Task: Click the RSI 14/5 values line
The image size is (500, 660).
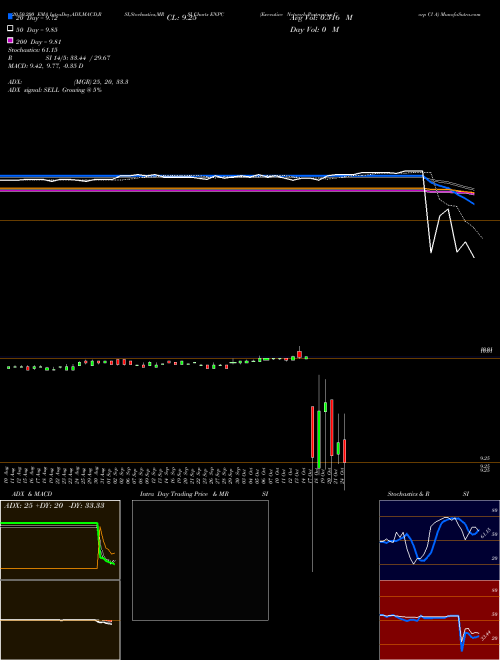Action: click(x=59, y=58)
